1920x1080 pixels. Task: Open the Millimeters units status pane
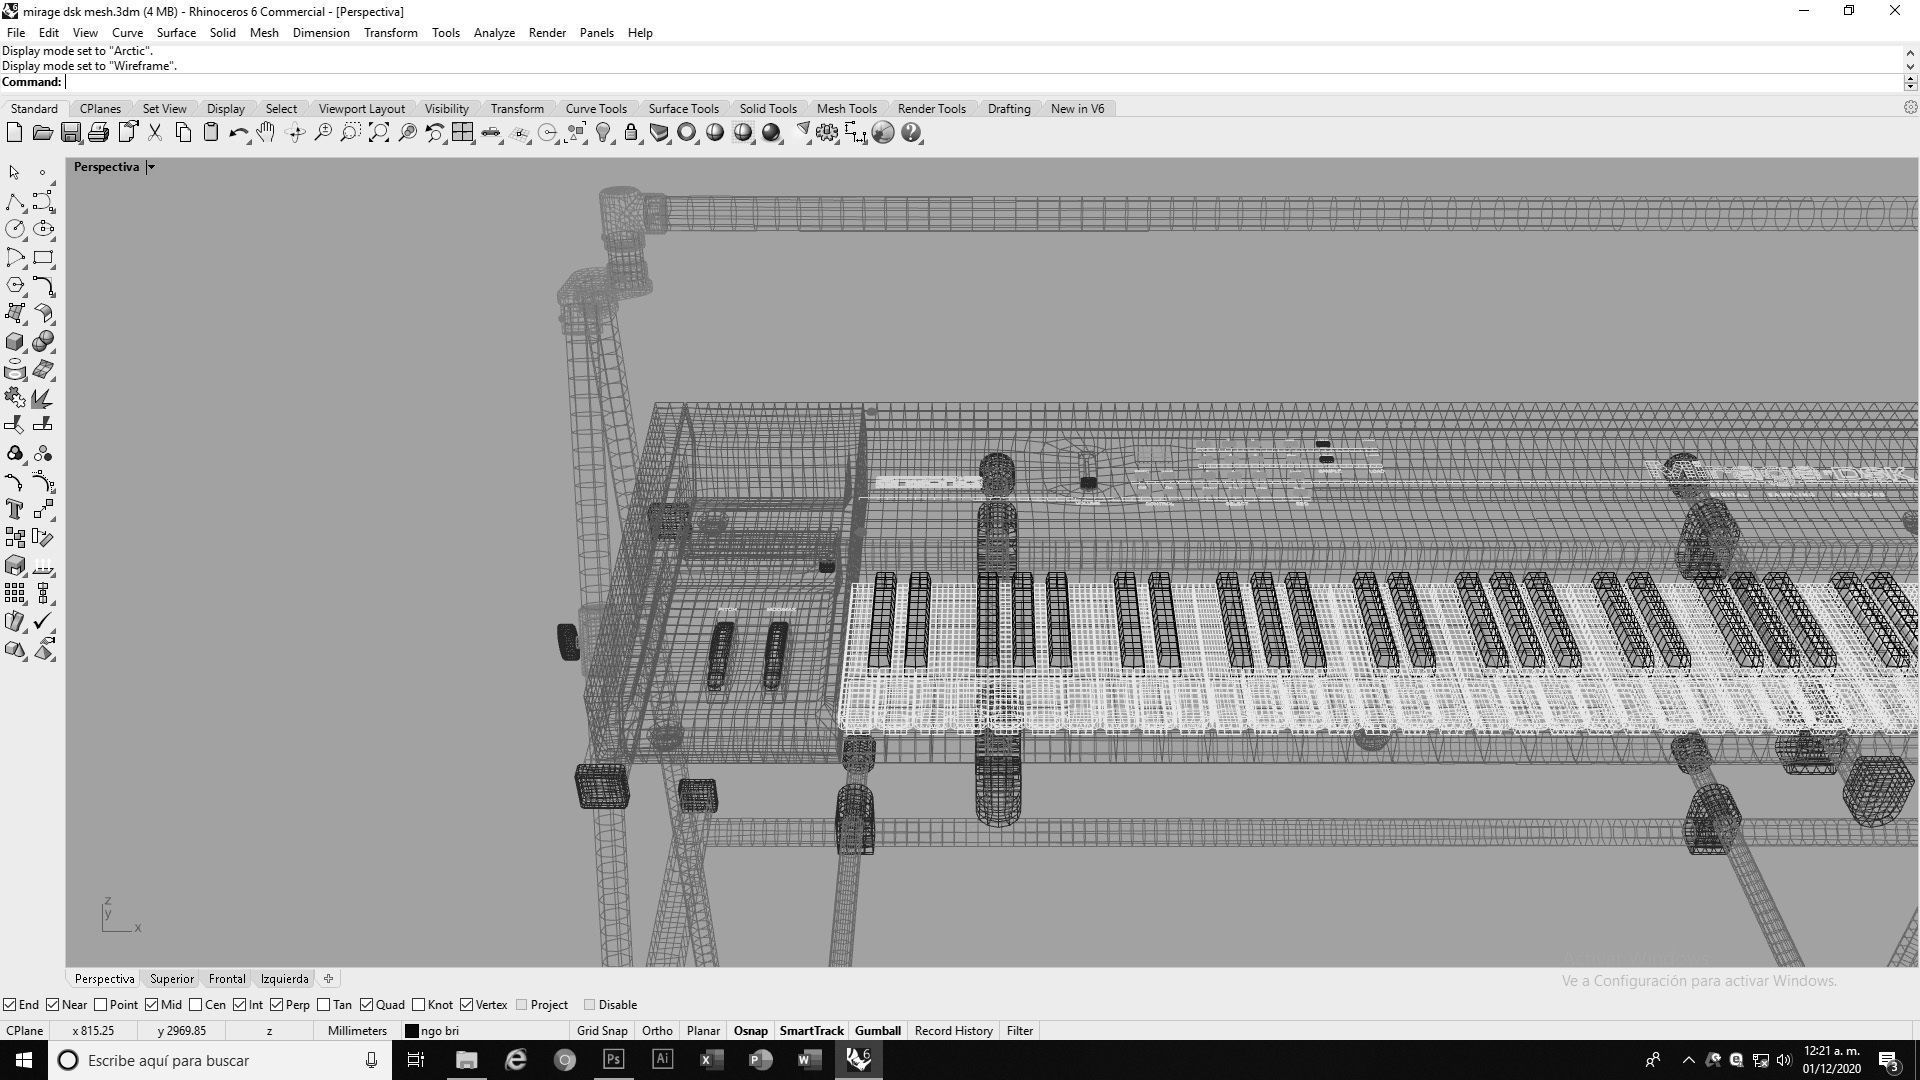tap(357, 1031)
